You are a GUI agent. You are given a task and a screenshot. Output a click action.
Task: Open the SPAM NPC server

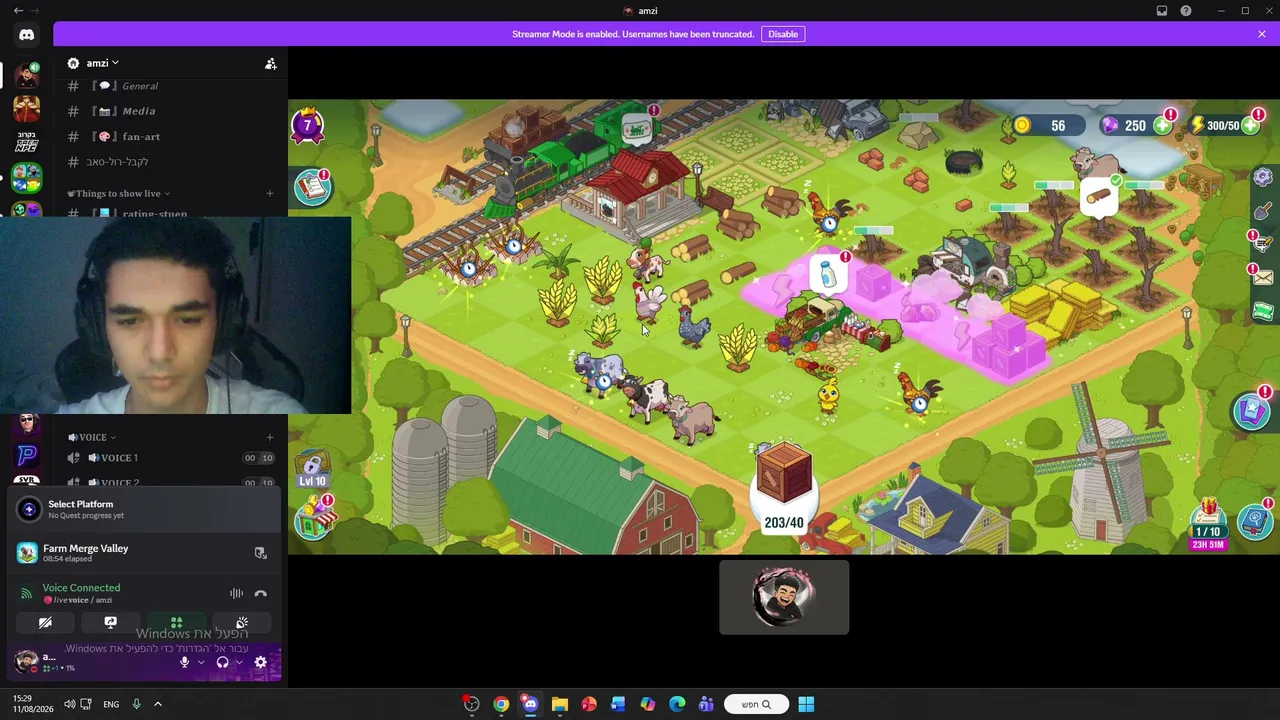27,140
